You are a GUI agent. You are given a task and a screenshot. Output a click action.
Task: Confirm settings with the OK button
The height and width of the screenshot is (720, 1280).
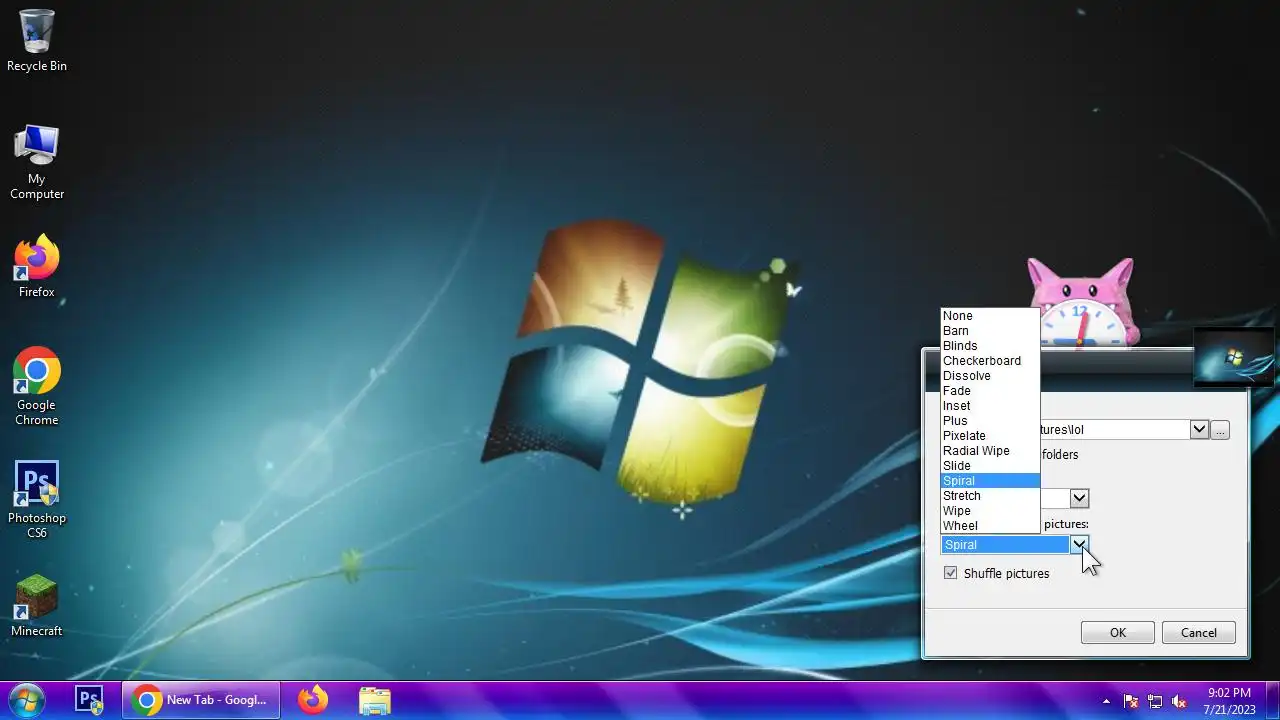1118,633
